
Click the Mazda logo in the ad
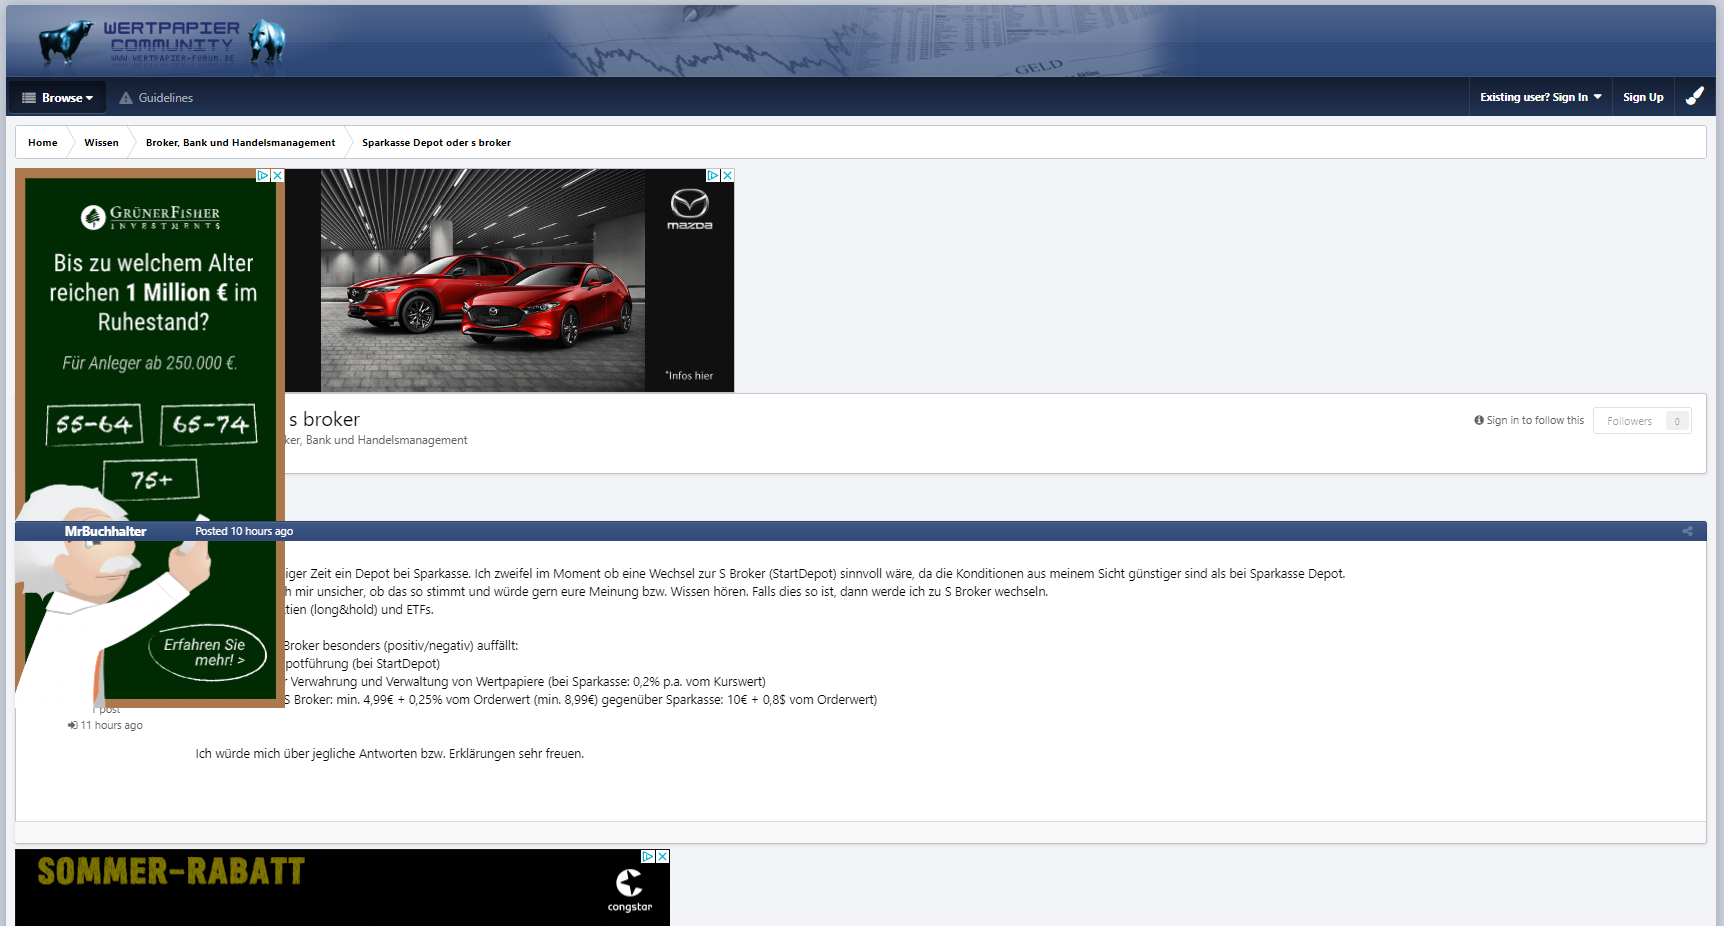coord(690,210)
